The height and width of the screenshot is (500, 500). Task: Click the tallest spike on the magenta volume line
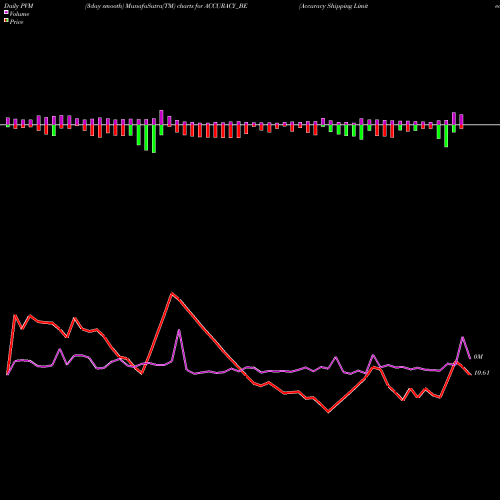point(179,330)
